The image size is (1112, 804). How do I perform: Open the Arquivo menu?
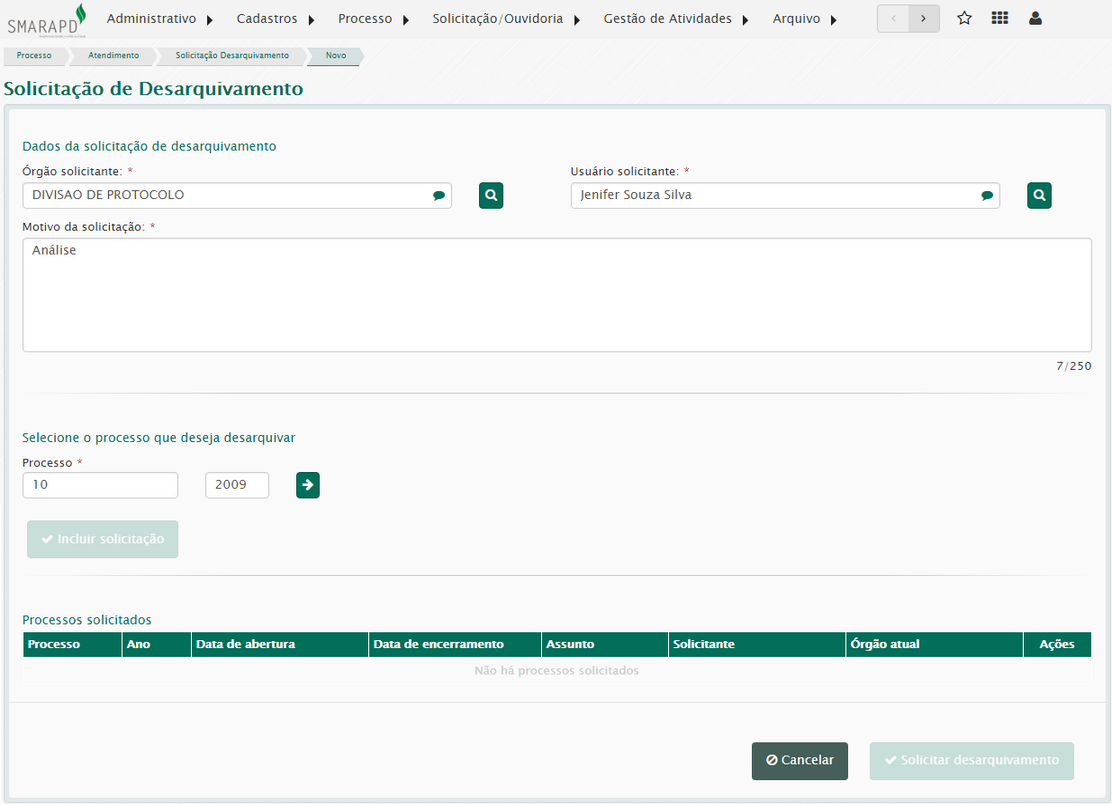(804, 19)
